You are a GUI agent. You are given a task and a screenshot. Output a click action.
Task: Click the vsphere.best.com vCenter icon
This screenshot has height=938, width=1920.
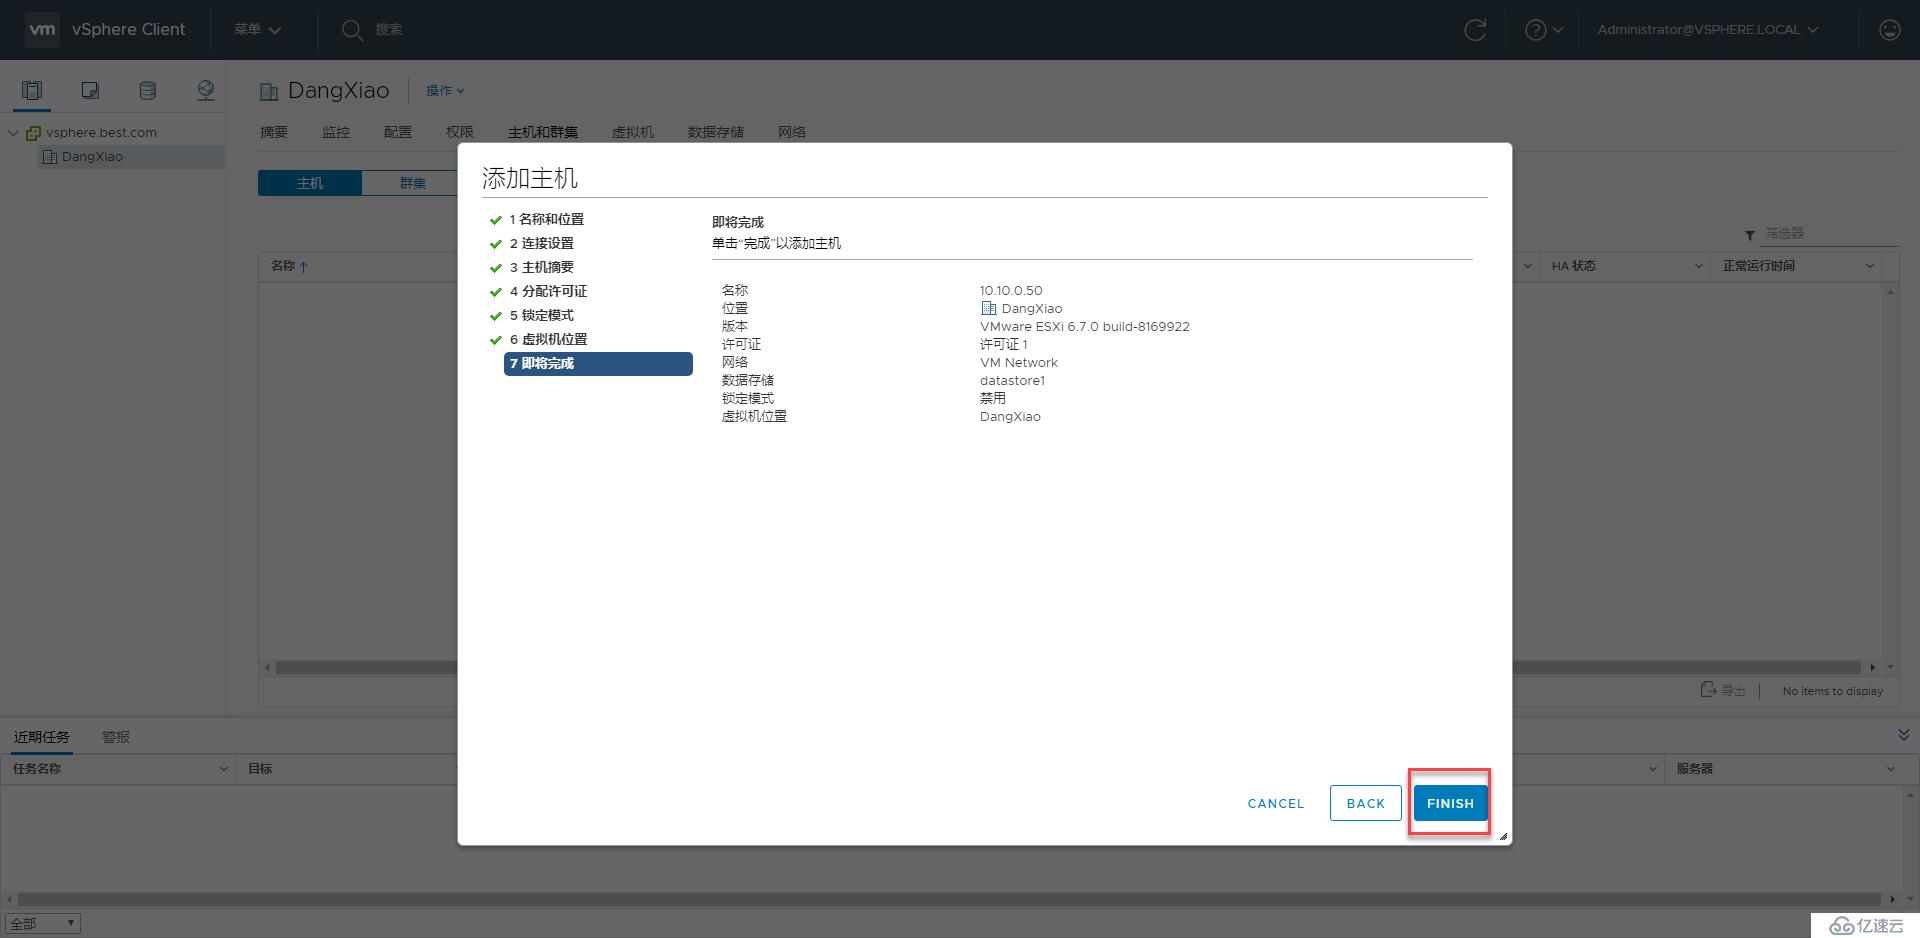[x=33, y=133]
